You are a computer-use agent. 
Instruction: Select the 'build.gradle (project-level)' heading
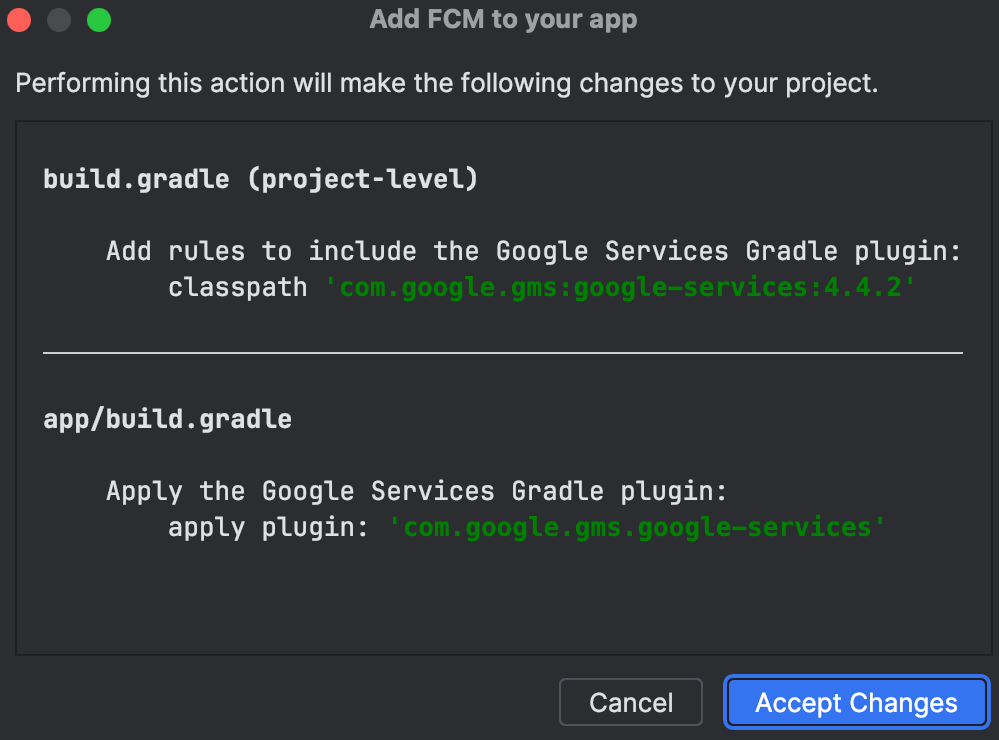261,179
